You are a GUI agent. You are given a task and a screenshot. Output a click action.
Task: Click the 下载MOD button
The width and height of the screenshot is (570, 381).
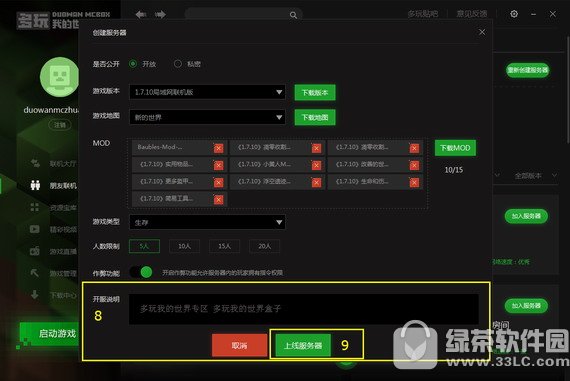click(455, 148)
